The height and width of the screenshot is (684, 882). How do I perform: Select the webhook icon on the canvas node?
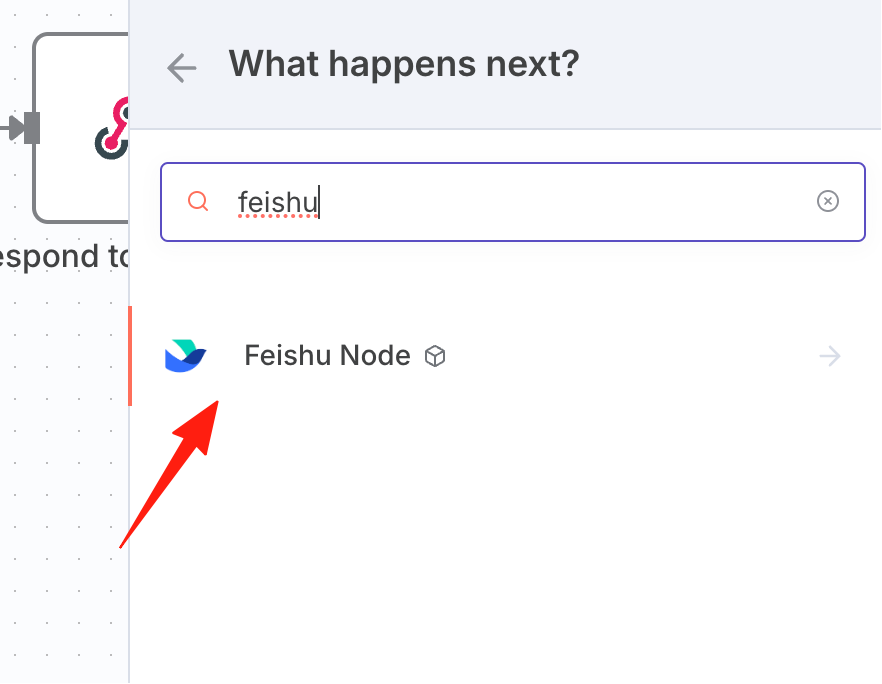click(111, 128)
